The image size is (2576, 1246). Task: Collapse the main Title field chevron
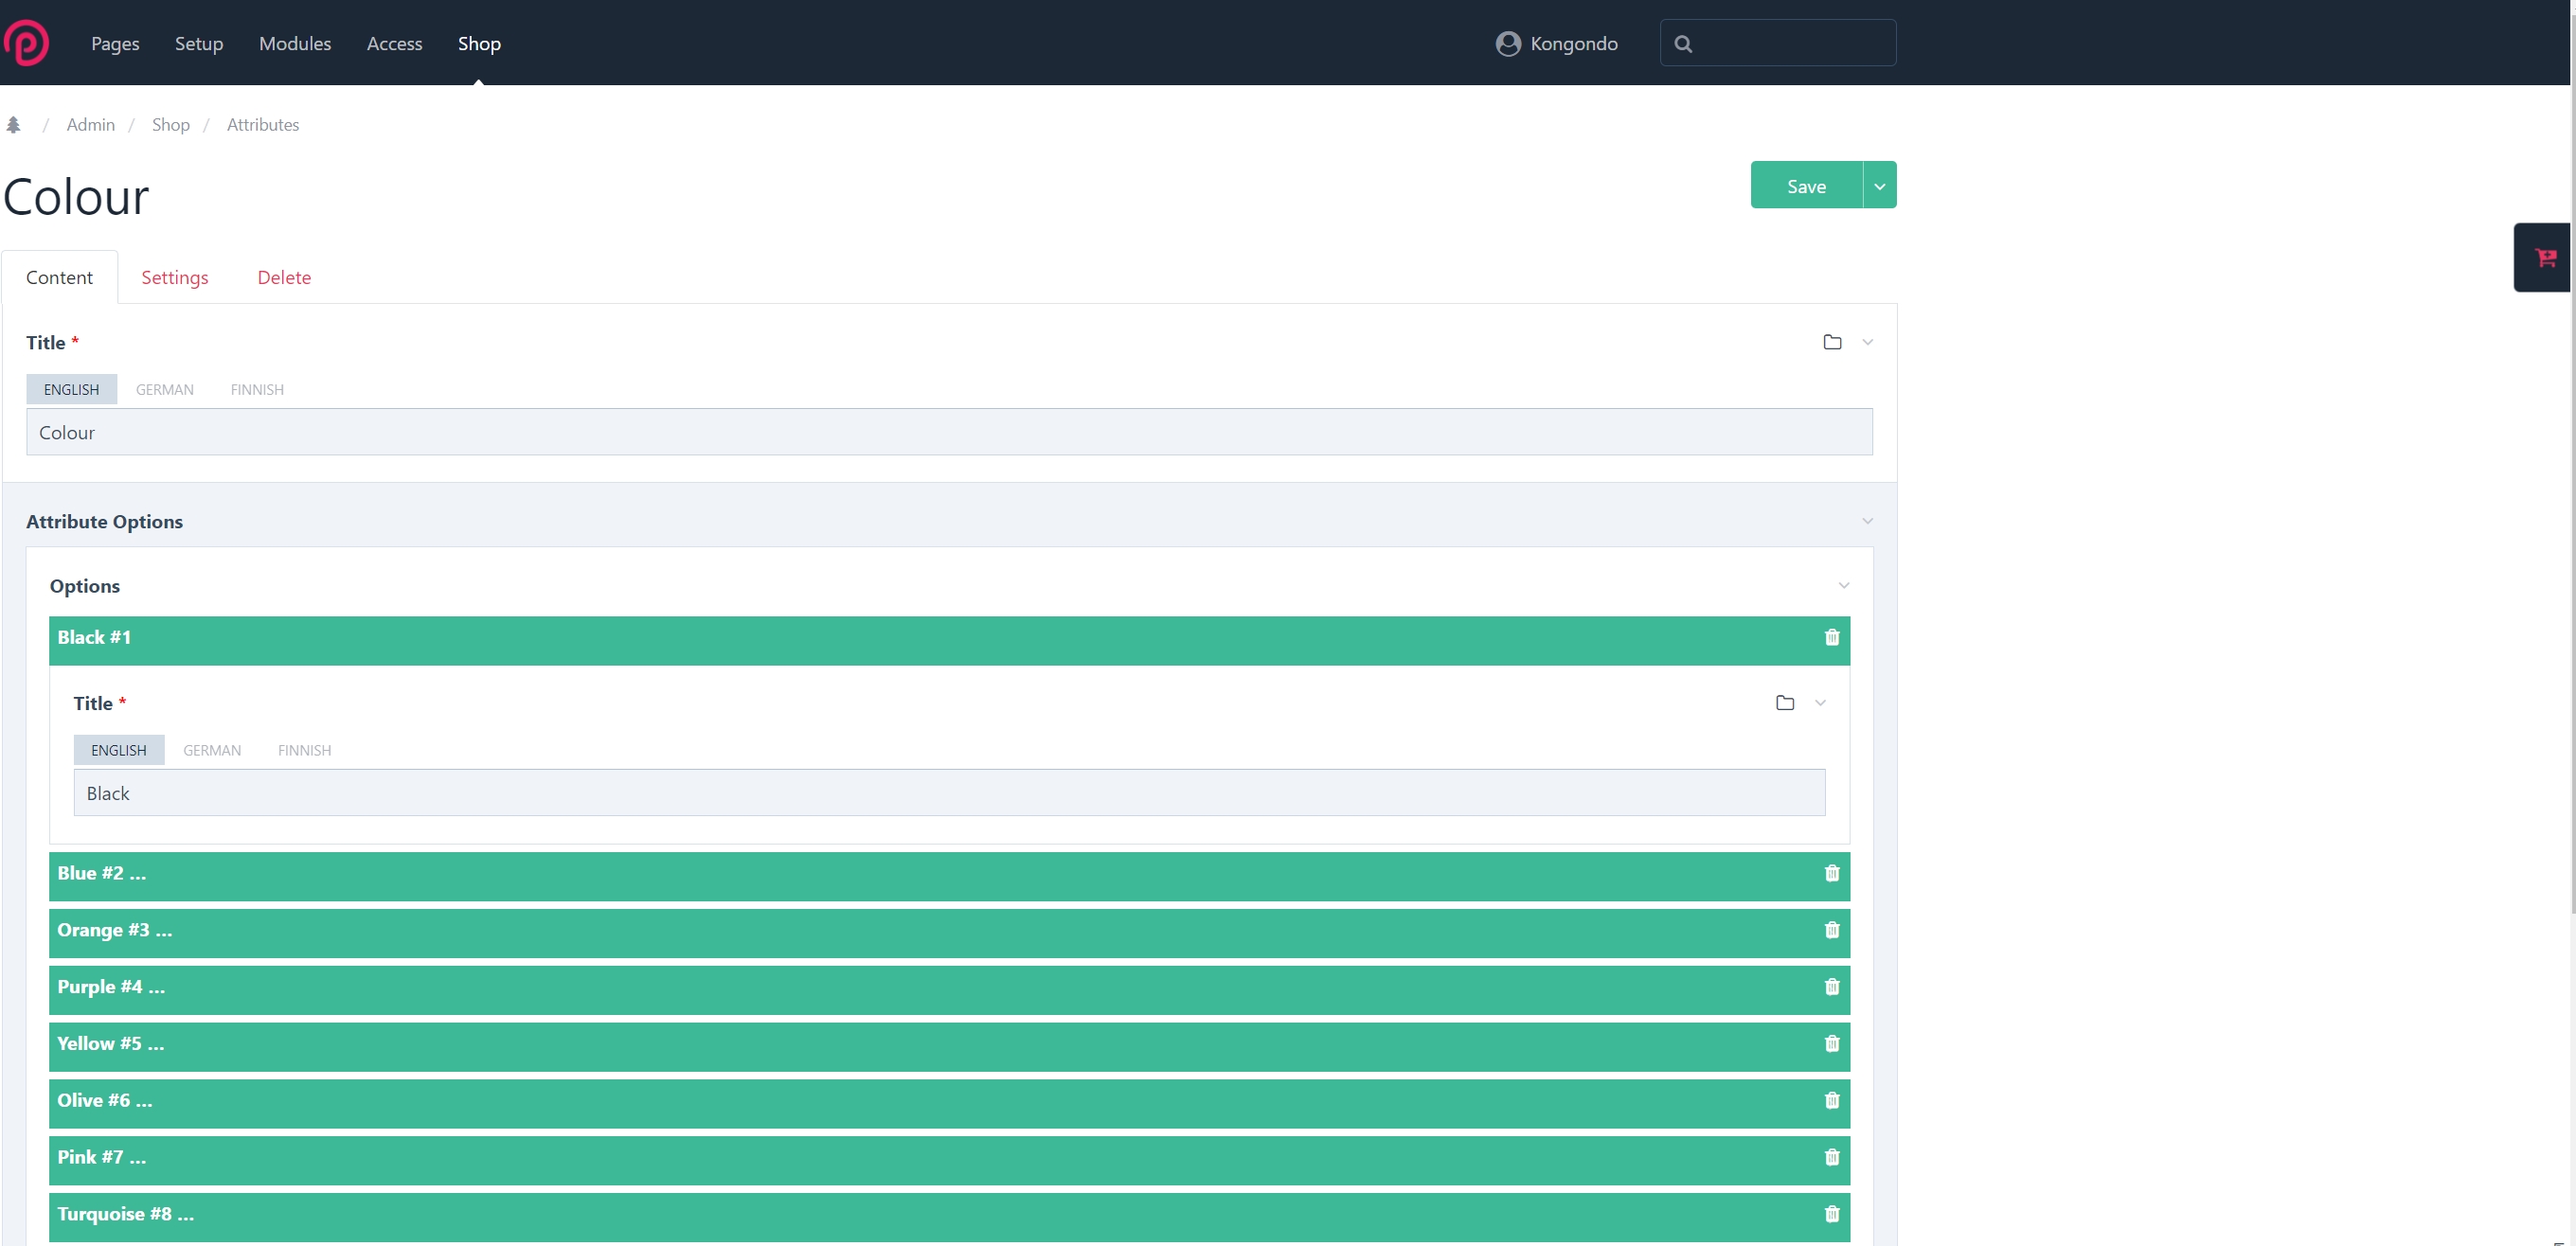[x=1868, y=342]
